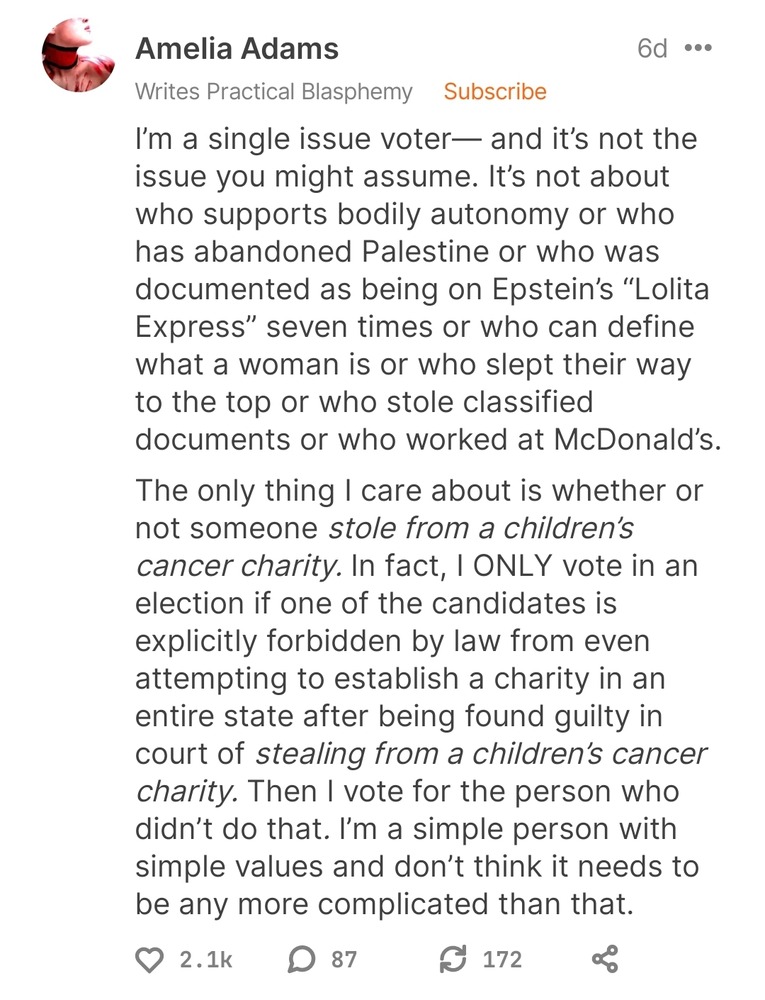The image size is (765, 1000).
Task: Share the note with the share icon
Action: pyautogui.click(x=605, y=959)
